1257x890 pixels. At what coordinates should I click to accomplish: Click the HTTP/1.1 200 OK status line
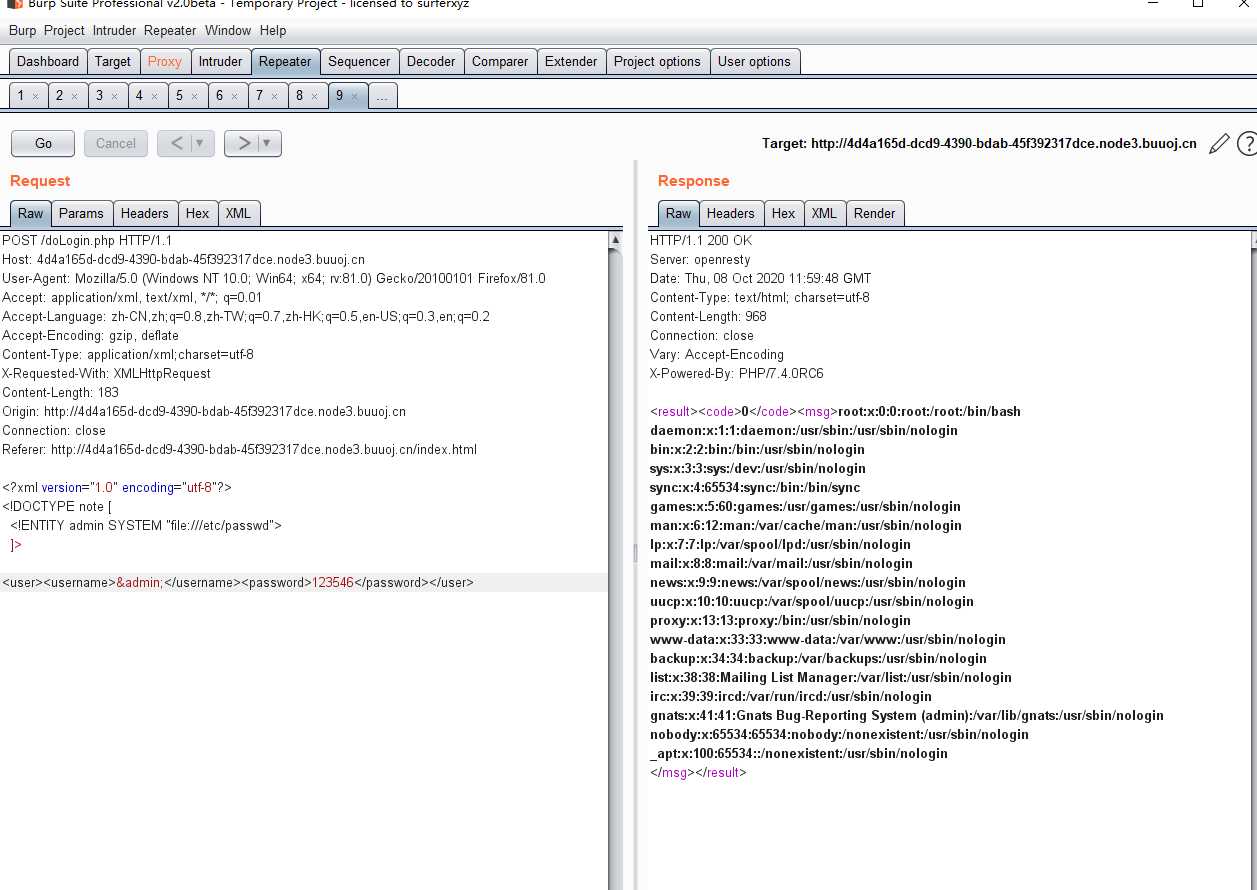(701, 241)
